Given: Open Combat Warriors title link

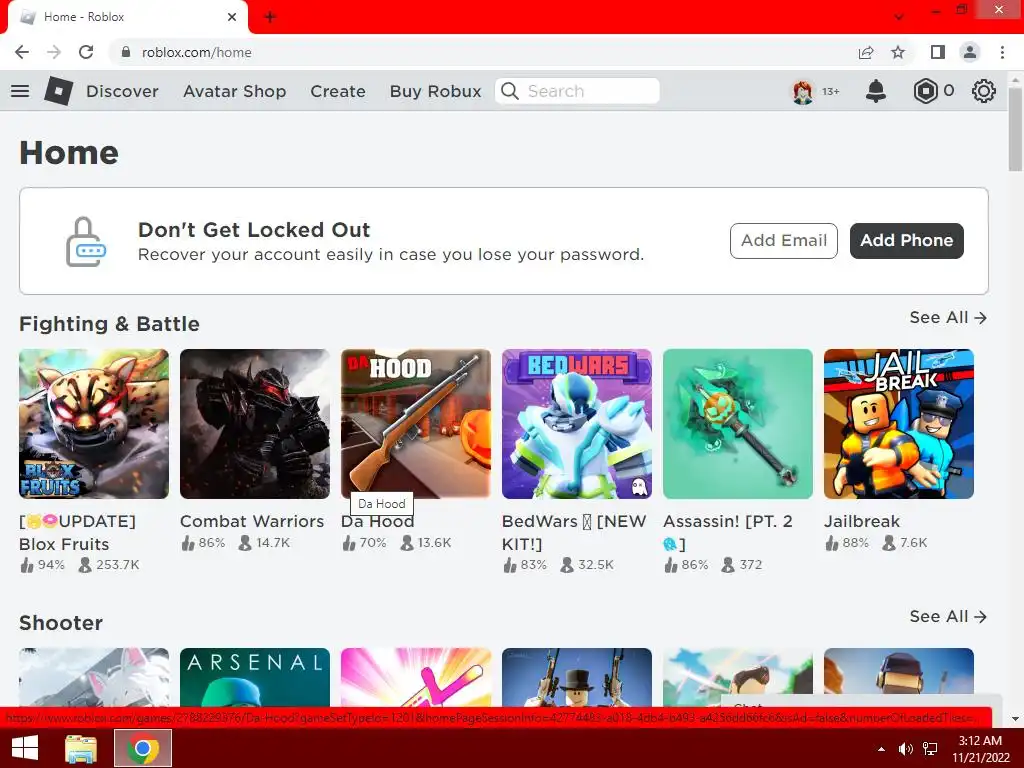Looking at the screenshot, I should point(252,521).
